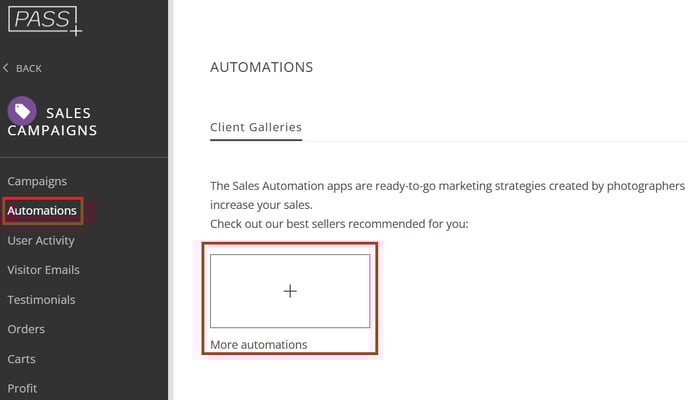This screenshot has width=688, height=400.
Task: Click the BACK link text
Action: click(x=29, y=68)
